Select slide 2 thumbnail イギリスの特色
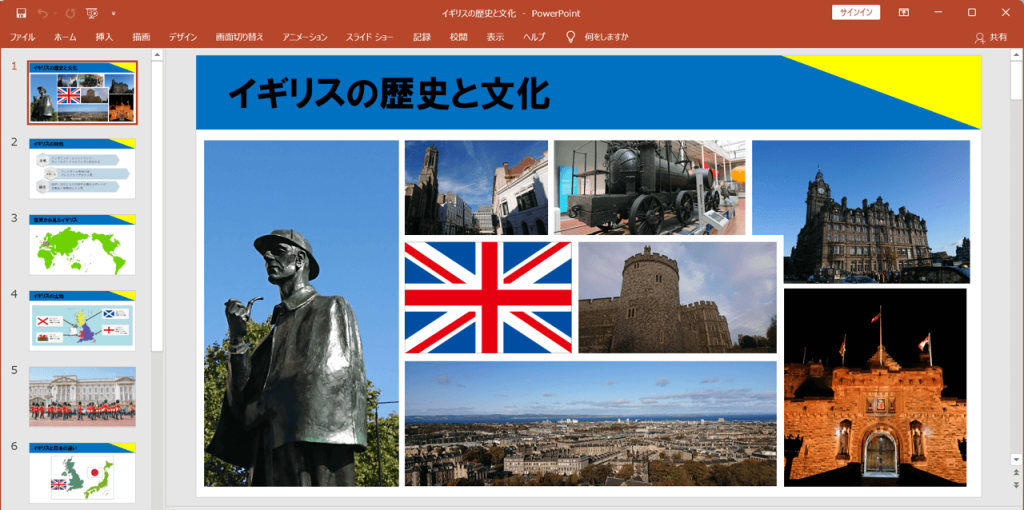Image resolution: width=1024 pixels, height=510 pixels. 82,168
